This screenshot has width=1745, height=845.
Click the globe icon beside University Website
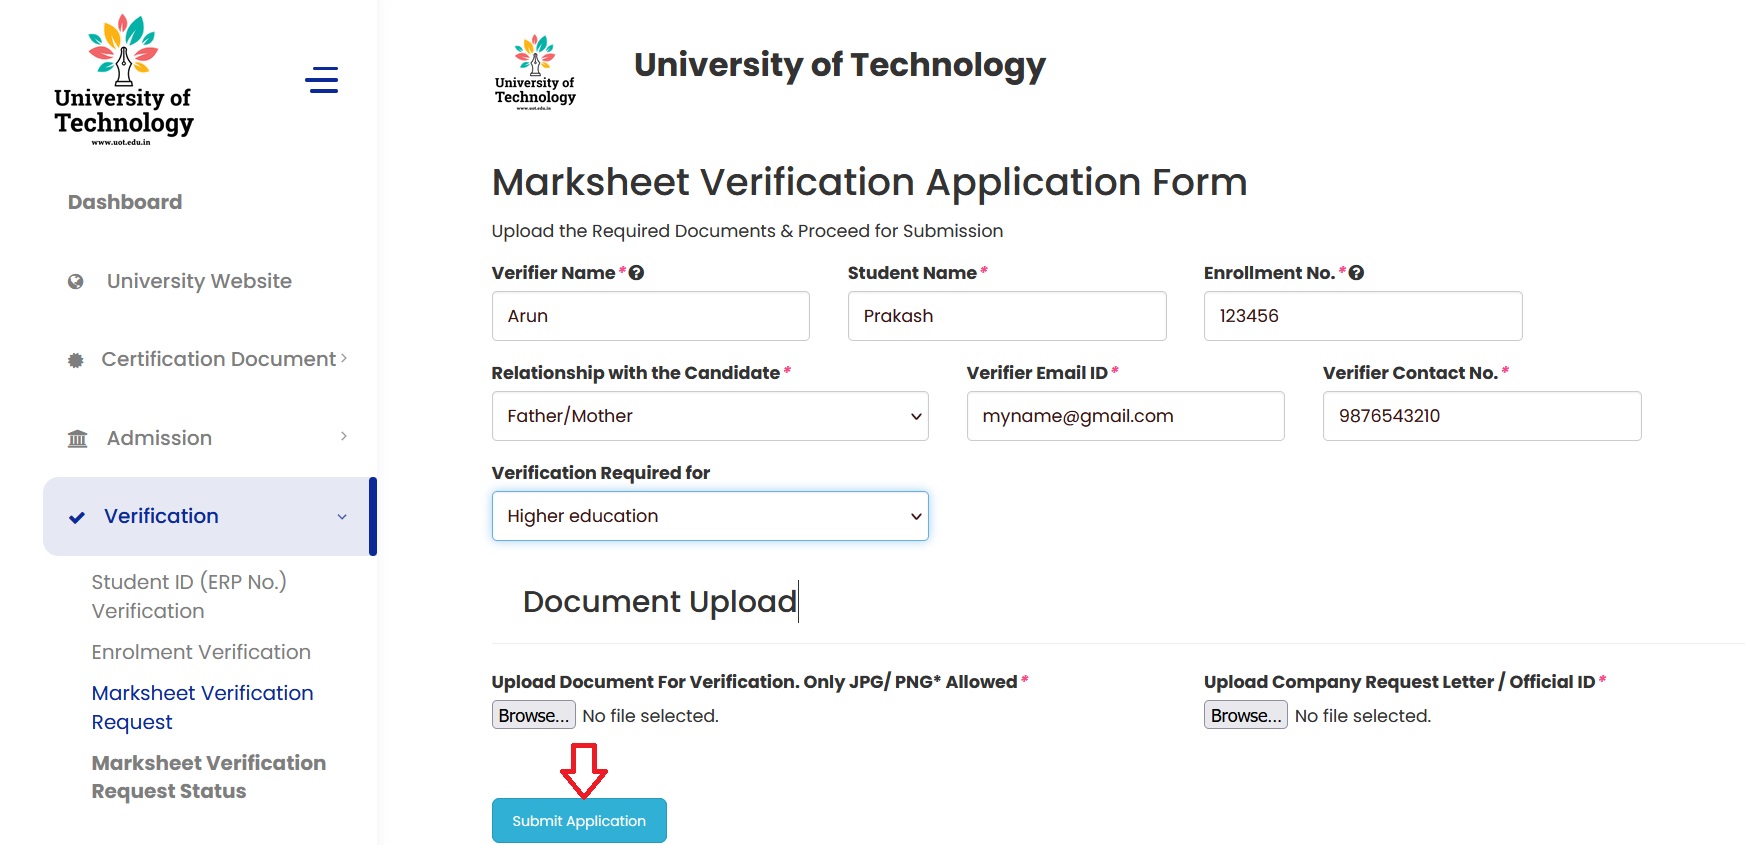click(x=75, y=282)
